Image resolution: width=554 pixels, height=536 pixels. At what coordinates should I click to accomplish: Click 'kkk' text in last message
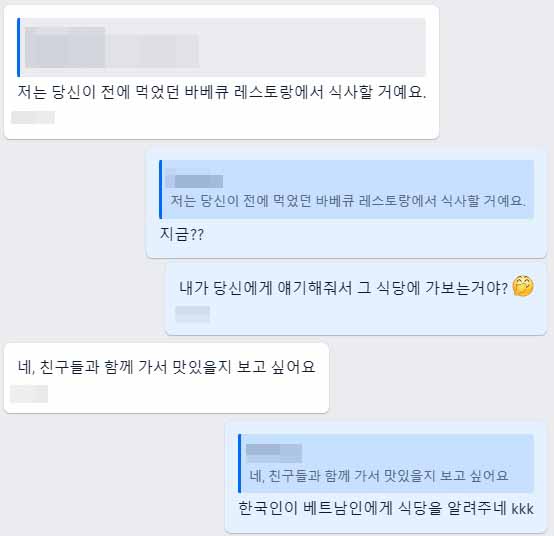(x=523, y=508)
